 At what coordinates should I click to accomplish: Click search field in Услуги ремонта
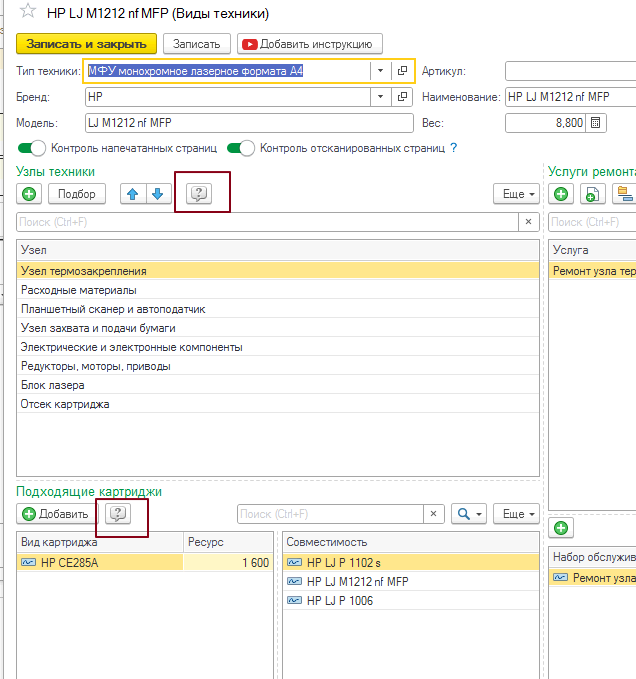point(592,222)
